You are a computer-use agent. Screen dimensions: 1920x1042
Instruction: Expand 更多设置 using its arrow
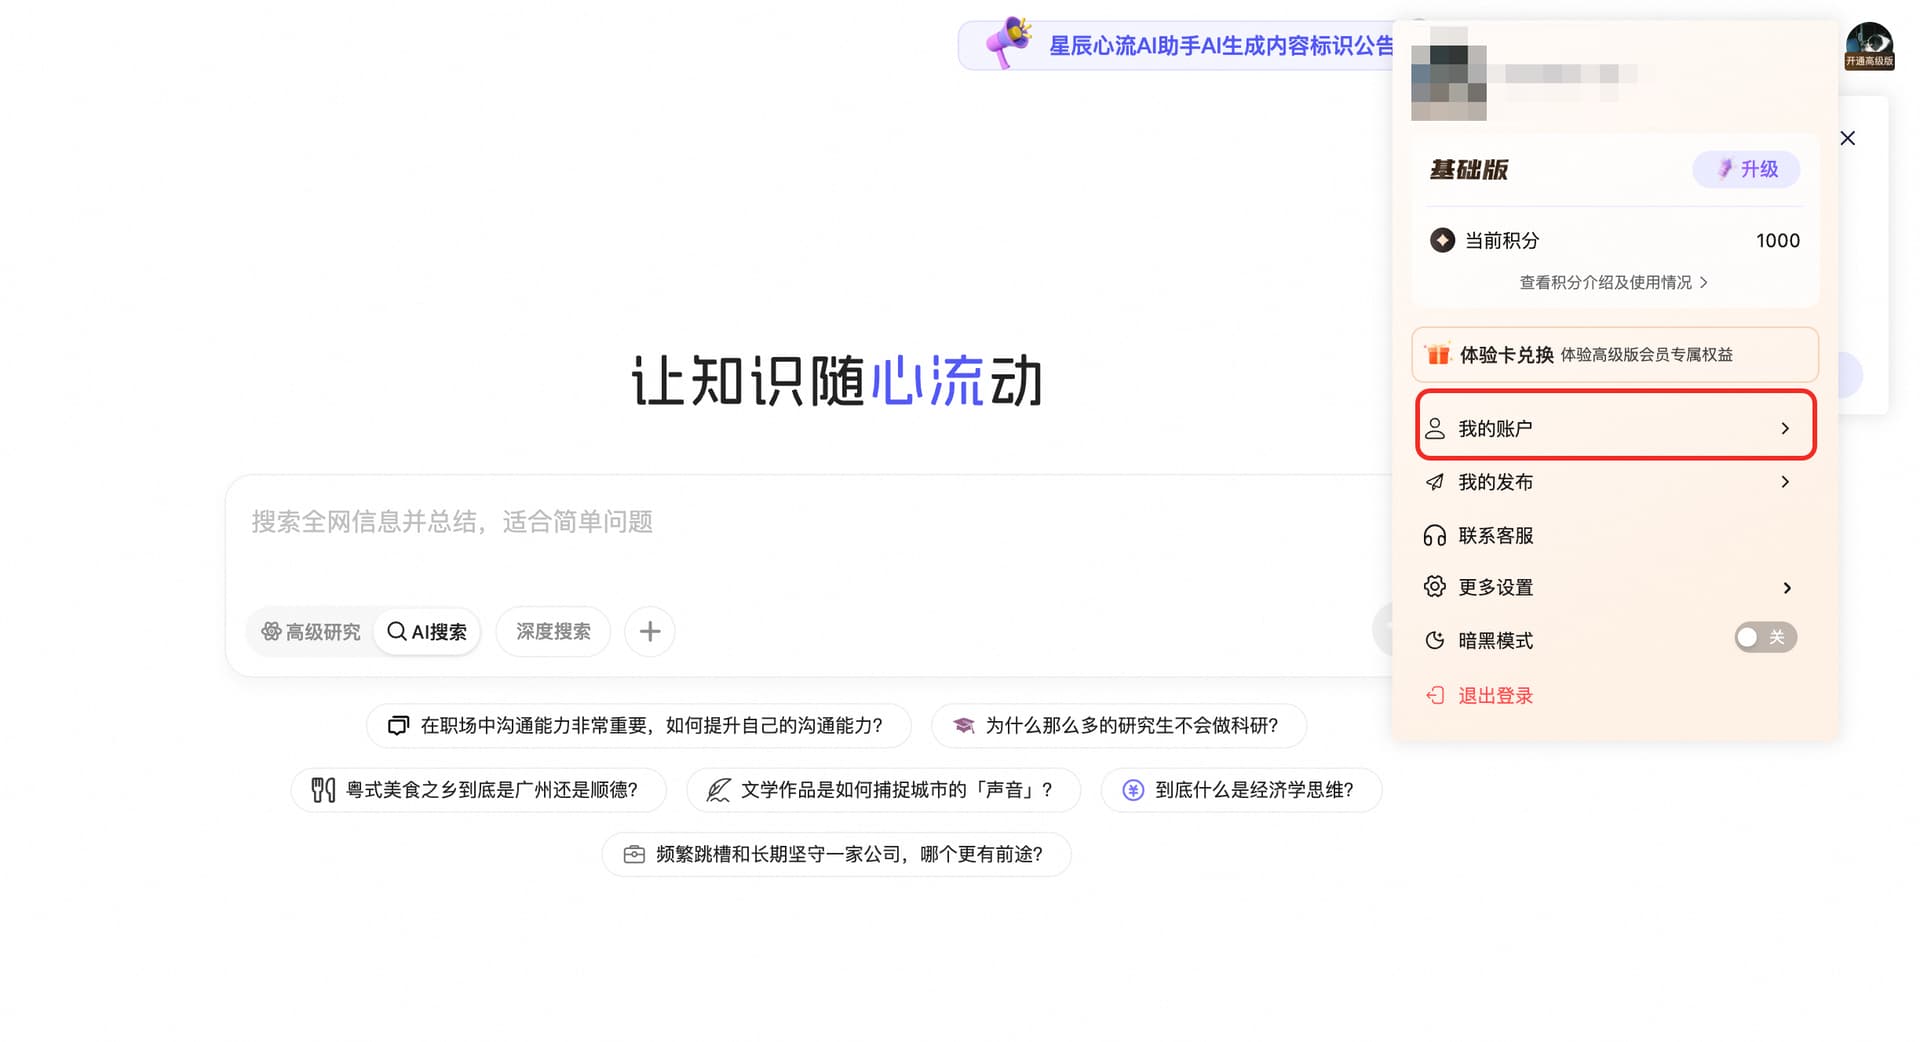(x=1786, y=588)
